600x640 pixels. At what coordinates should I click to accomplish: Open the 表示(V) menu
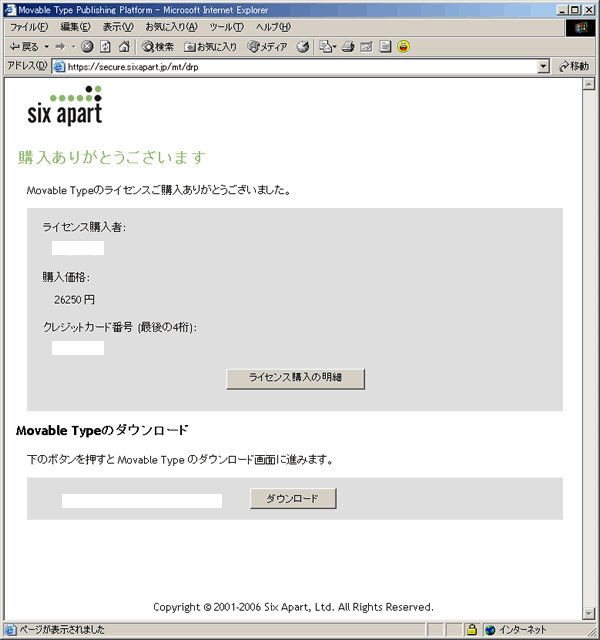tap(118, 27)
